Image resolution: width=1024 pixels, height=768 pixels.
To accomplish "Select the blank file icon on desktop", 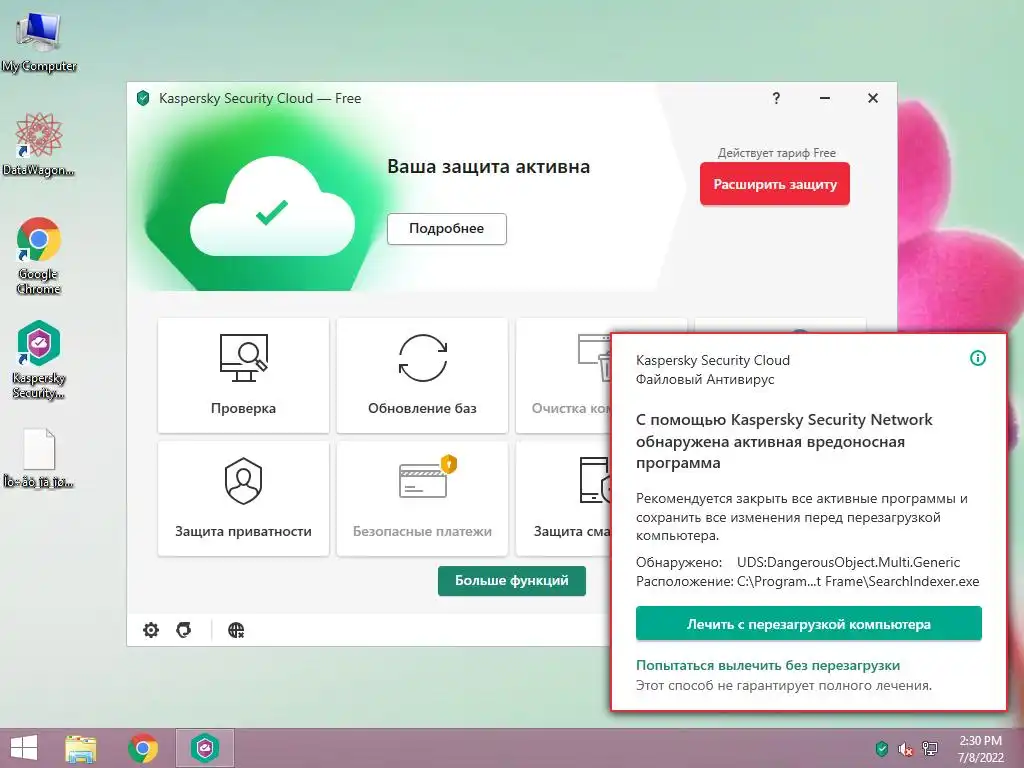I will [39, 458].
